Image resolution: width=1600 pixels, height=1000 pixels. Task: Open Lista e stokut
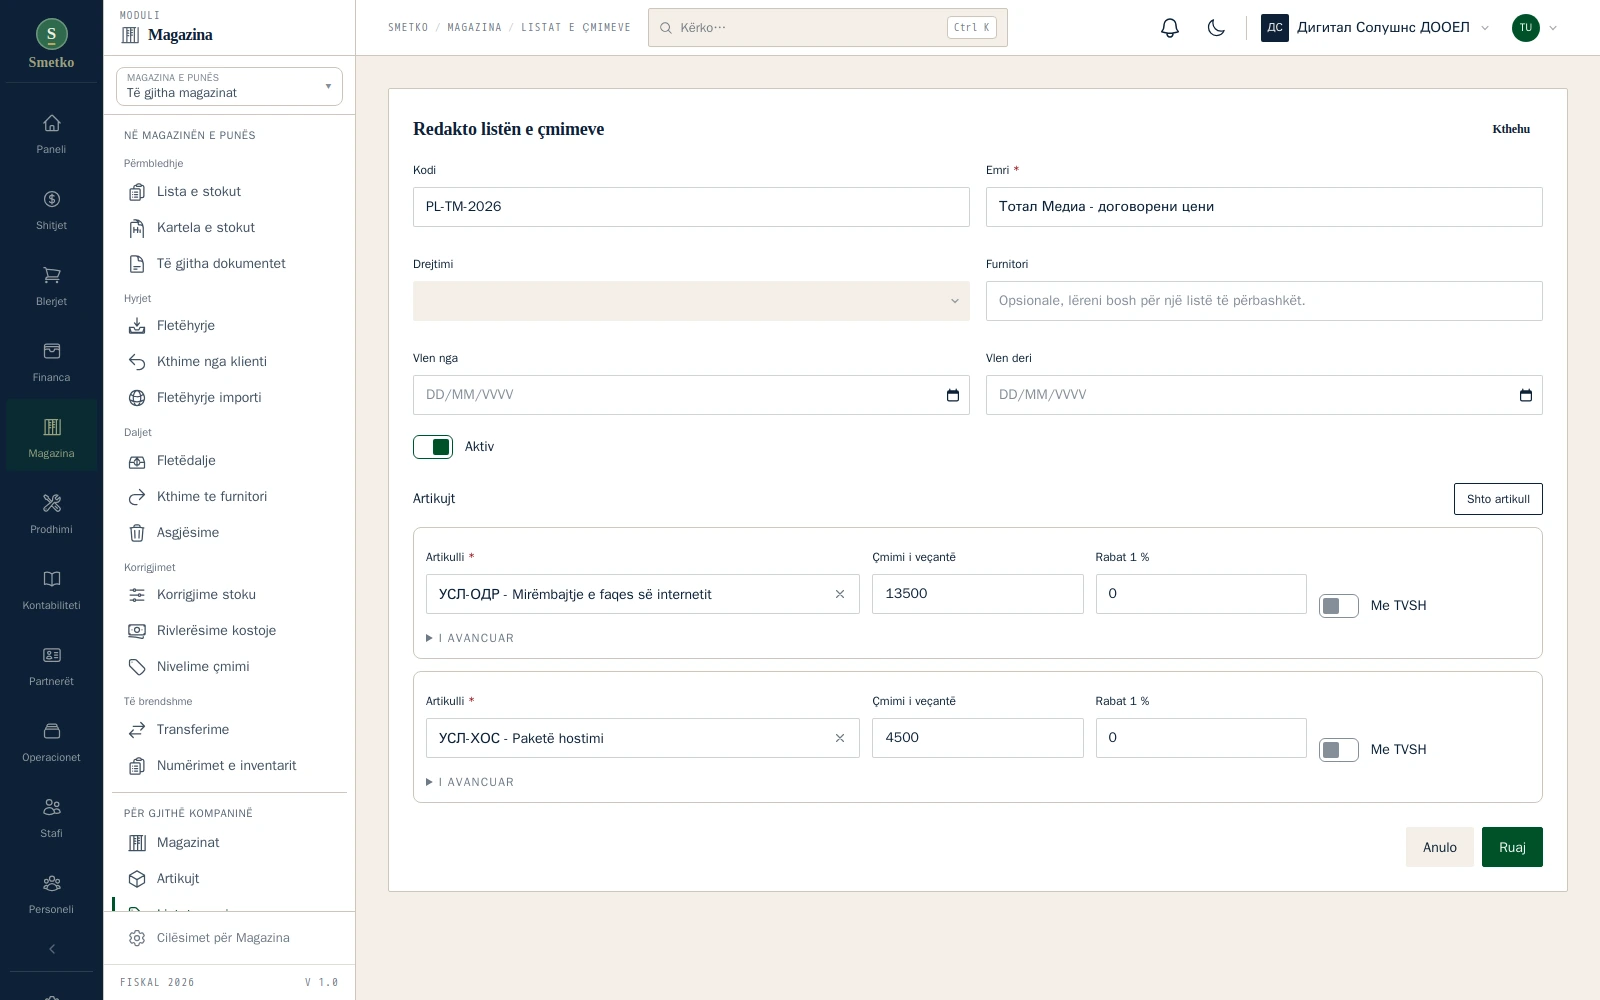coord(229,192)
